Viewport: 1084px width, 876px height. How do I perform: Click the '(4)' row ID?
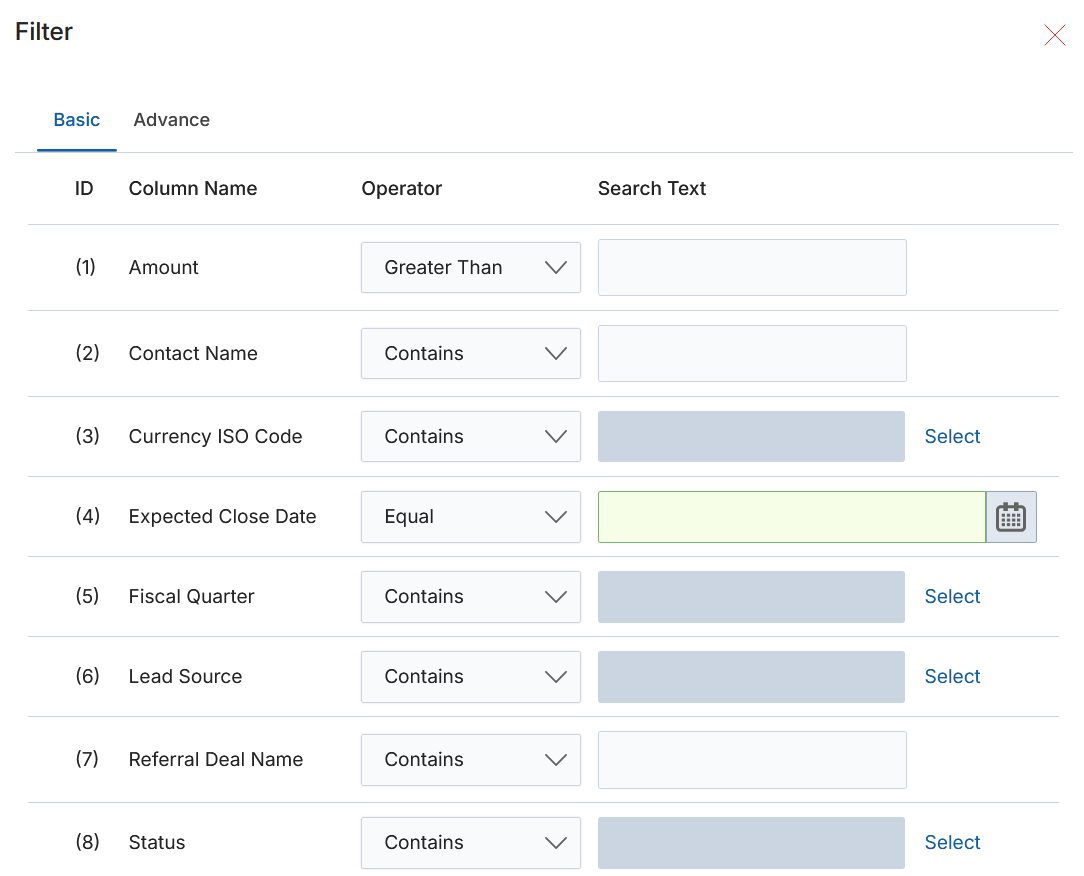pos(88,516)
